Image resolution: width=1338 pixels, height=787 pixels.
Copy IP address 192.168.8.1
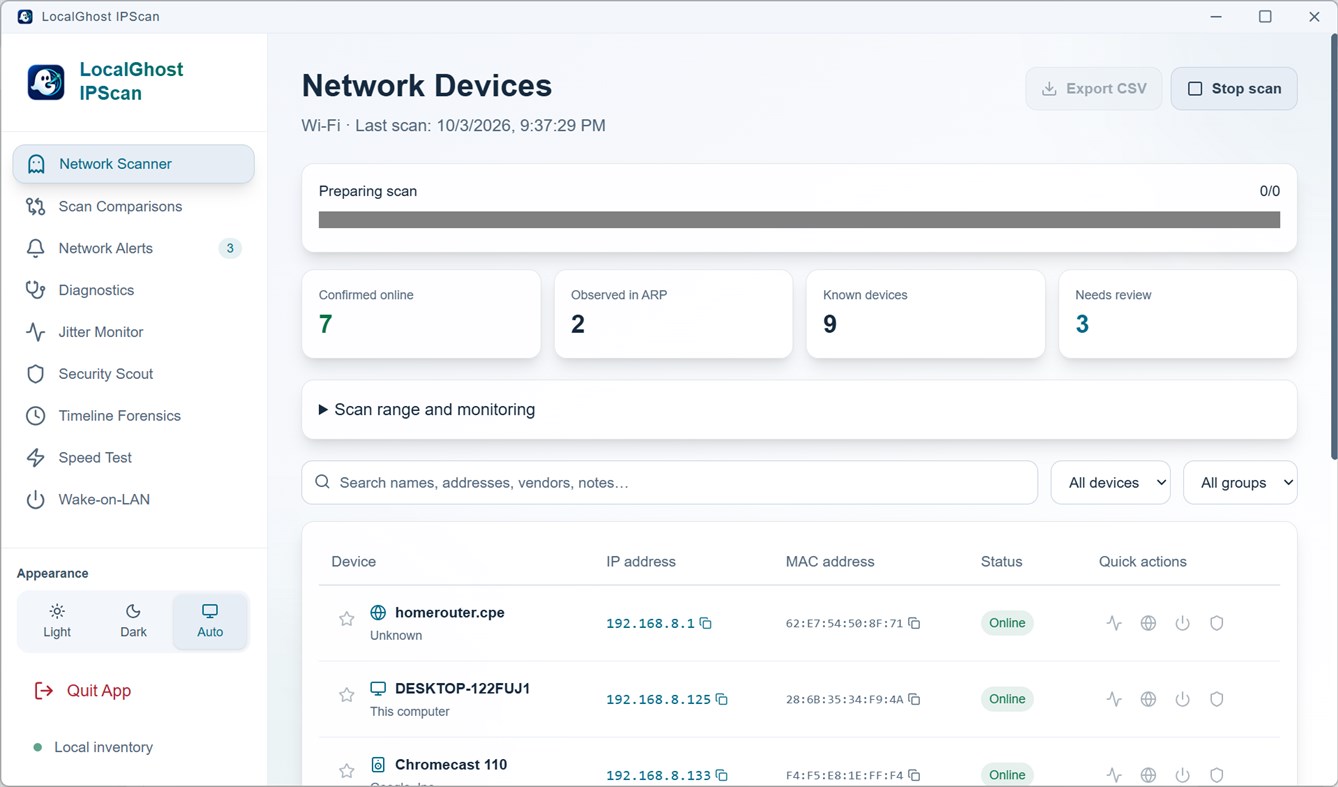(705, 623)
